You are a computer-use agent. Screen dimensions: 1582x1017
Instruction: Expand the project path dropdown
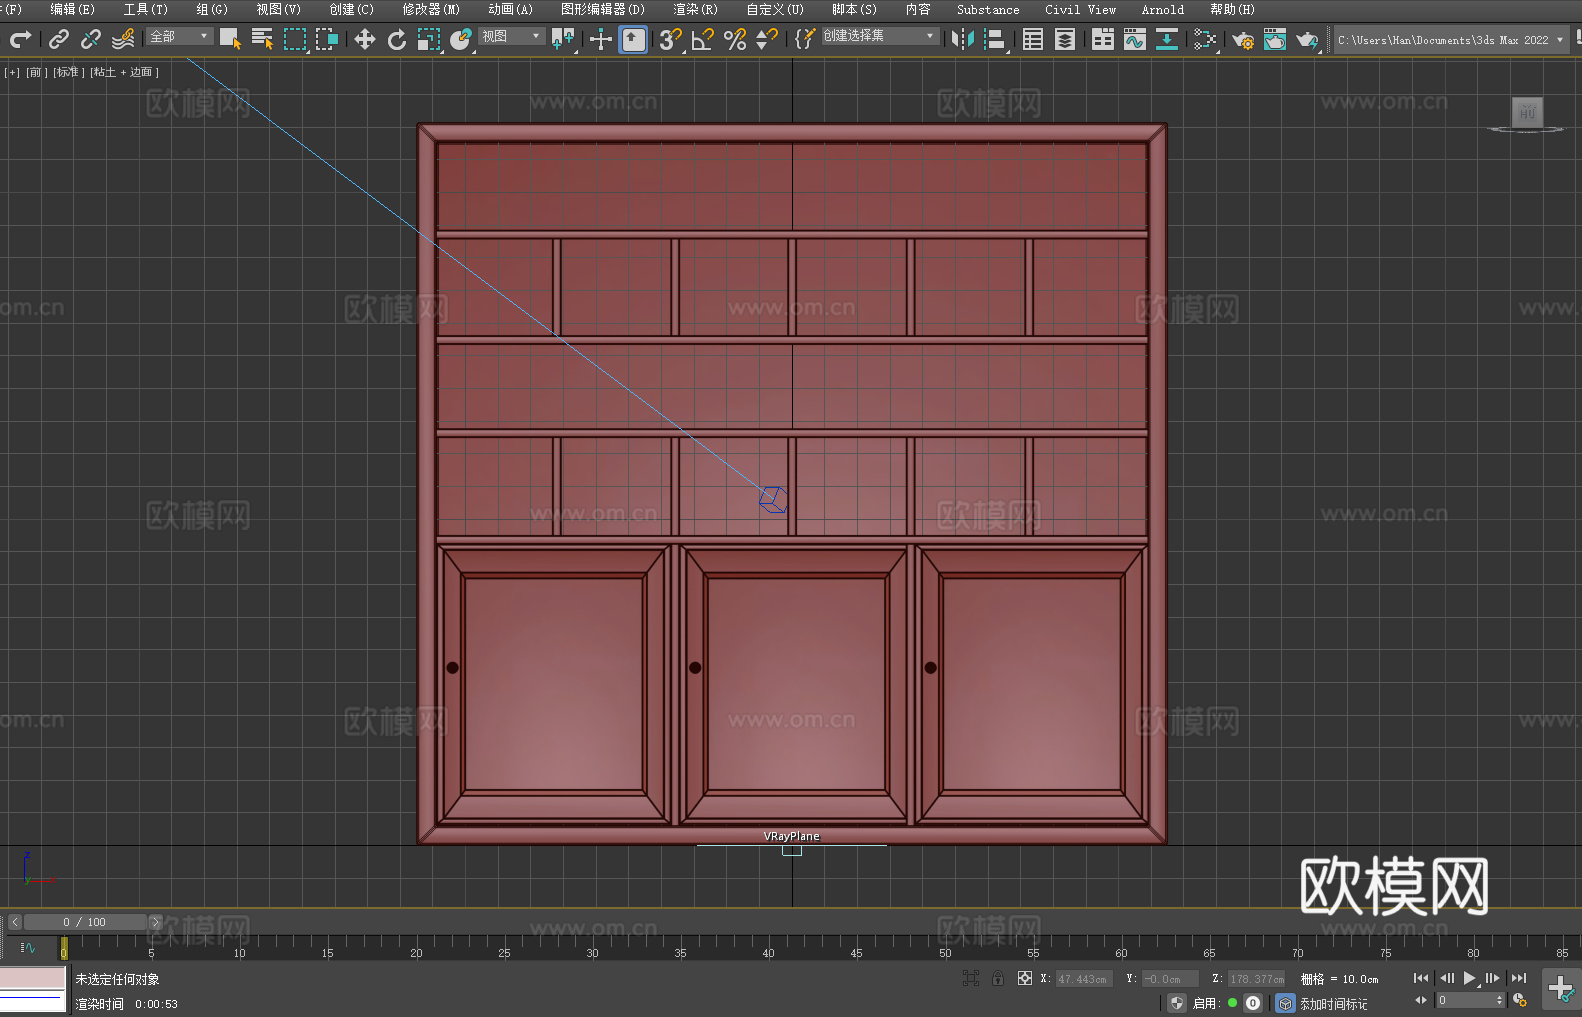click(1559, 40)
